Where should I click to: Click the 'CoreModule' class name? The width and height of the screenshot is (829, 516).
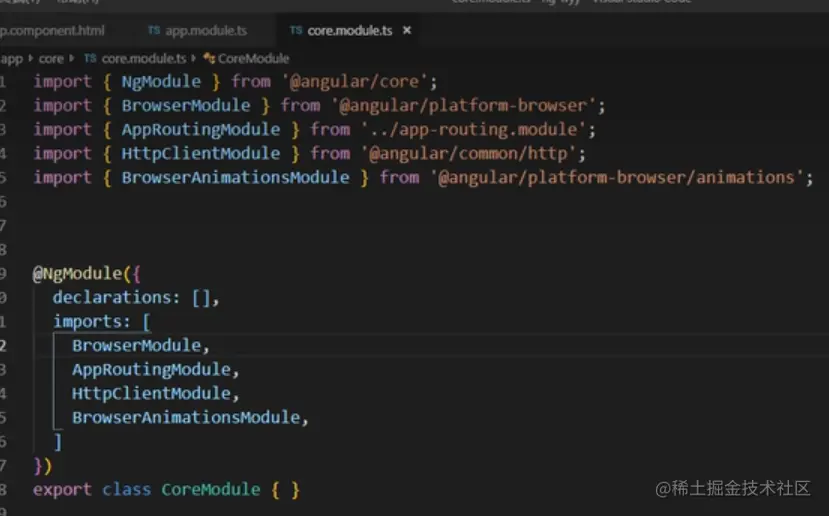coord(210,489)
